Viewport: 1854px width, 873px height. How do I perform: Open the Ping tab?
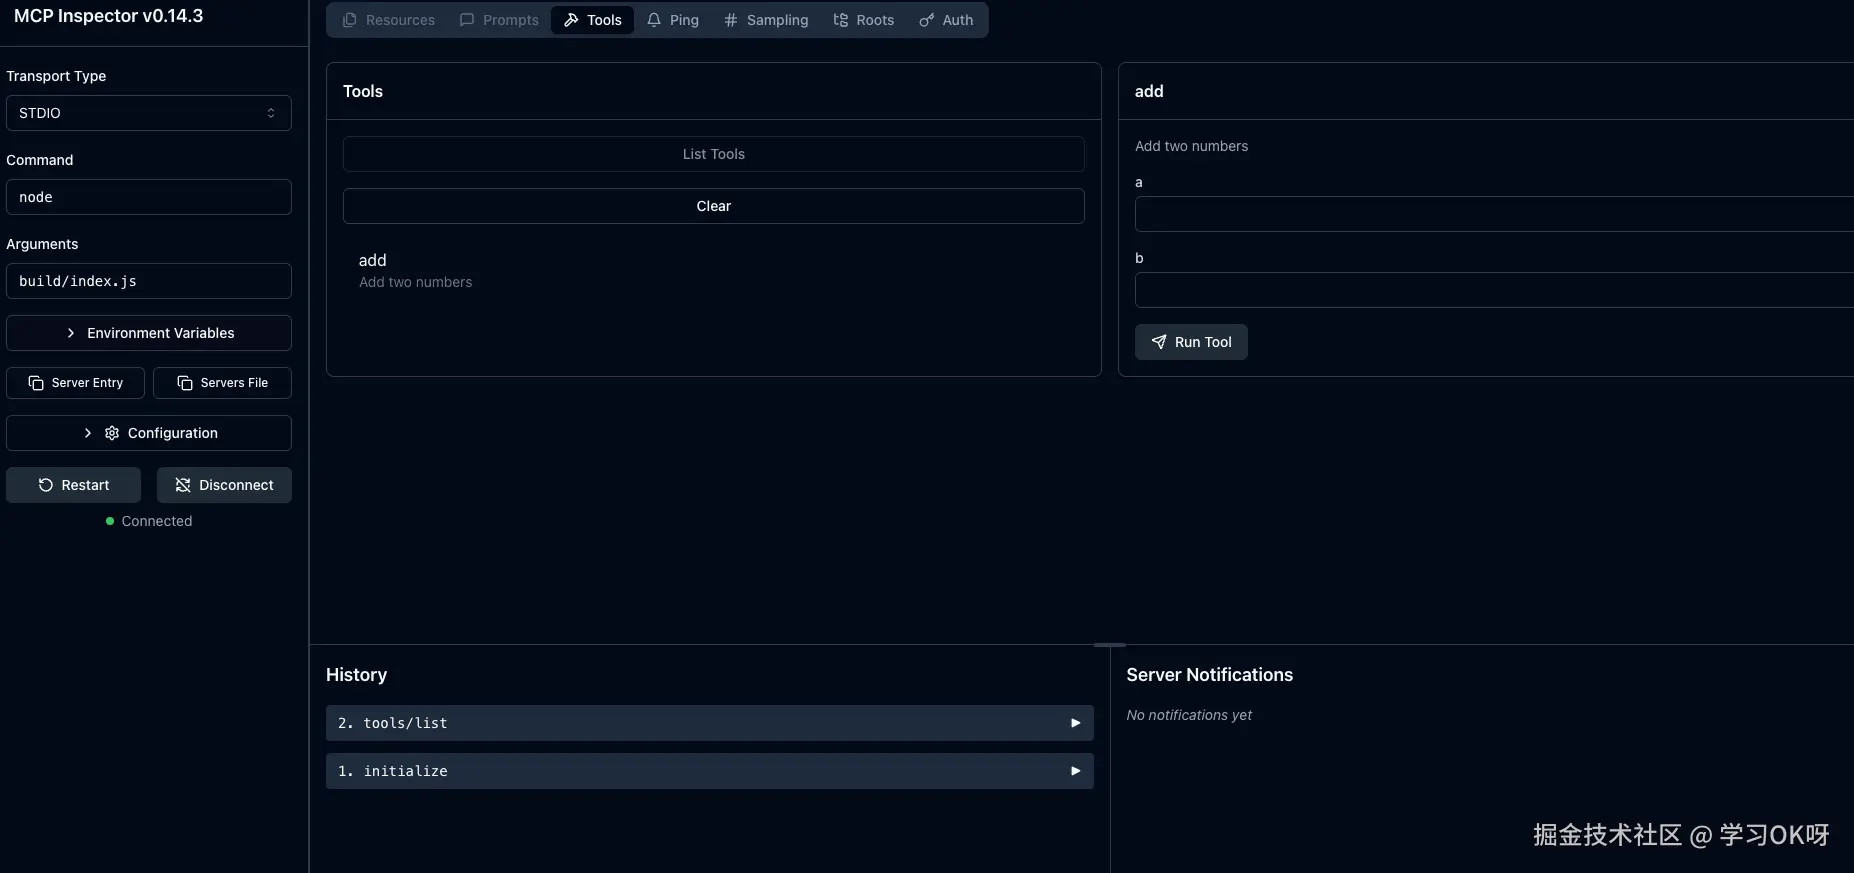(x=673, y=20)
